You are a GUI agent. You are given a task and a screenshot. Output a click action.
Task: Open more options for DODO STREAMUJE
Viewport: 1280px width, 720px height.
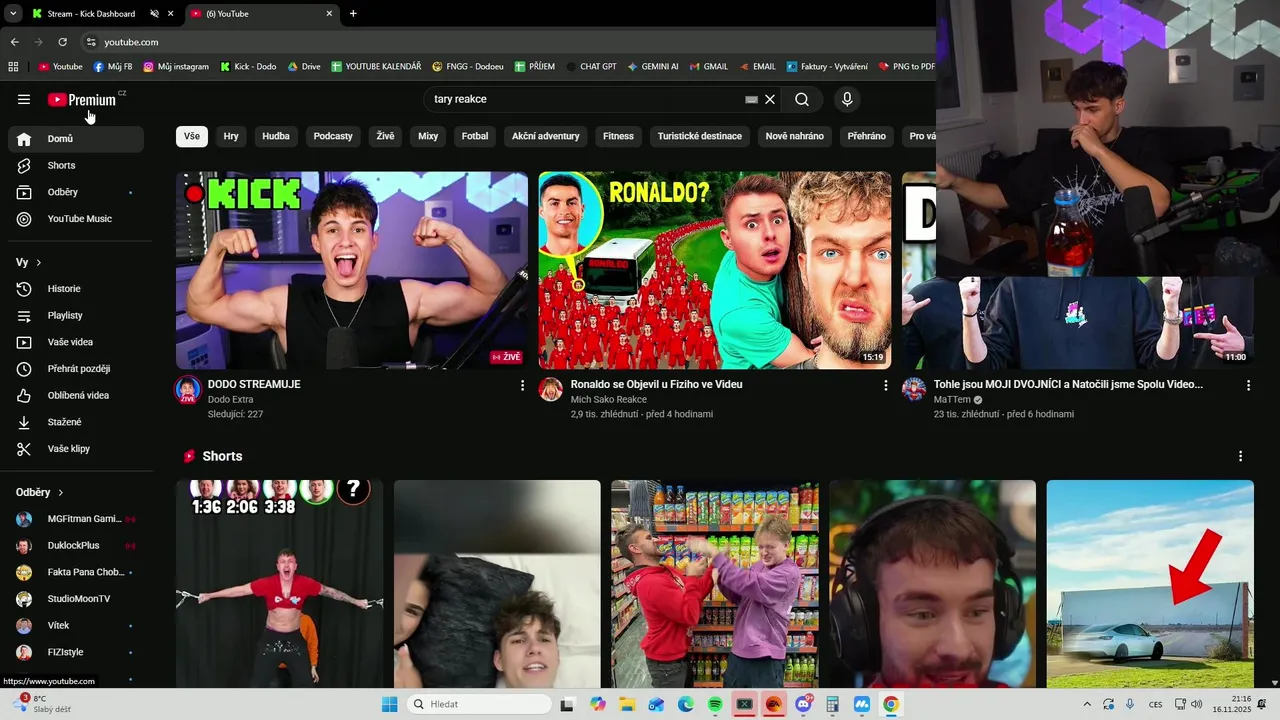coord(522,385)
